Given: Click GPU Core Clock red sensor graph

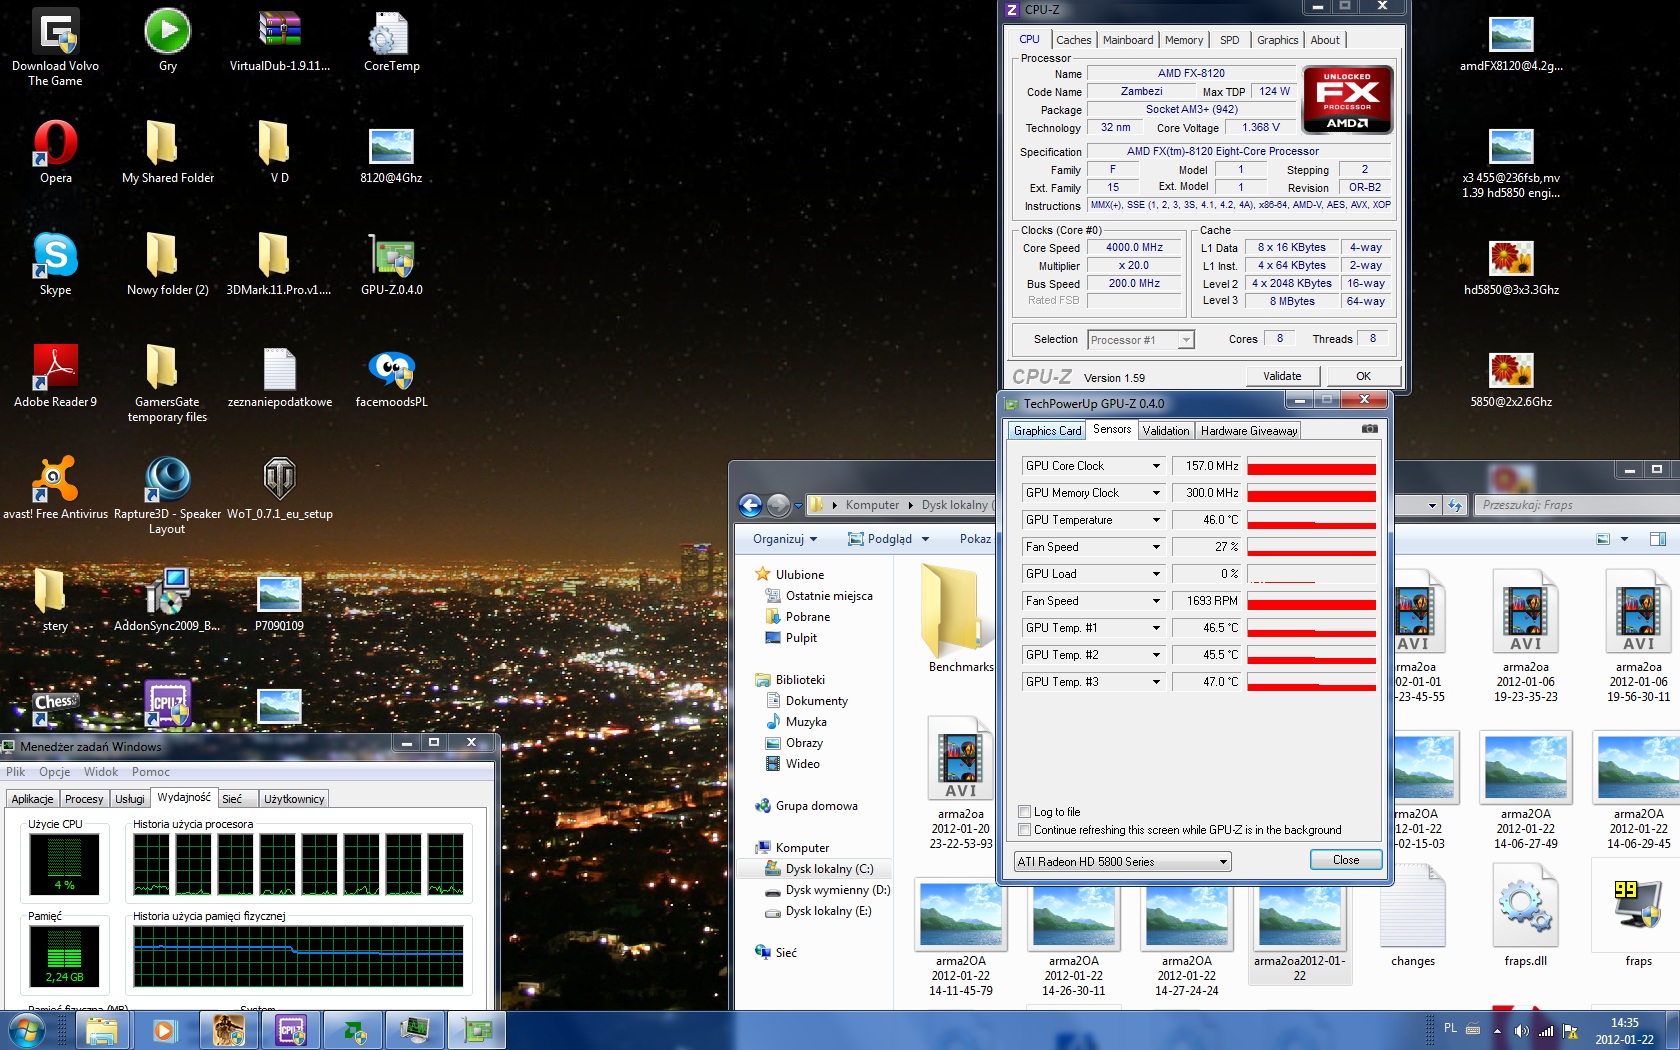Looking at the screenshot, I should 1311,466.
